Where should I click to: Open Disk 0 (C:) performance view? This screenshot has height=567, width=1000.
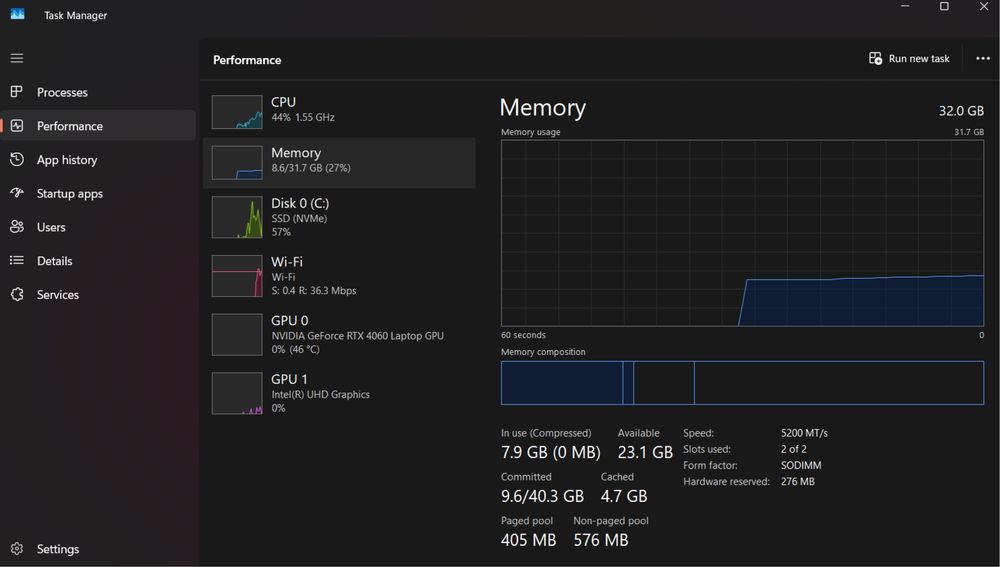coord(339,217)
